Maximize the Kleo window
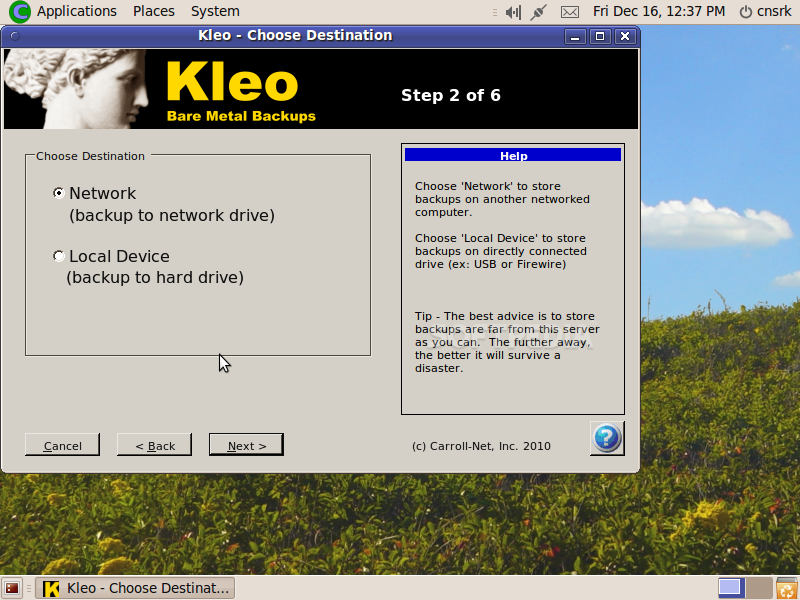 600,36
